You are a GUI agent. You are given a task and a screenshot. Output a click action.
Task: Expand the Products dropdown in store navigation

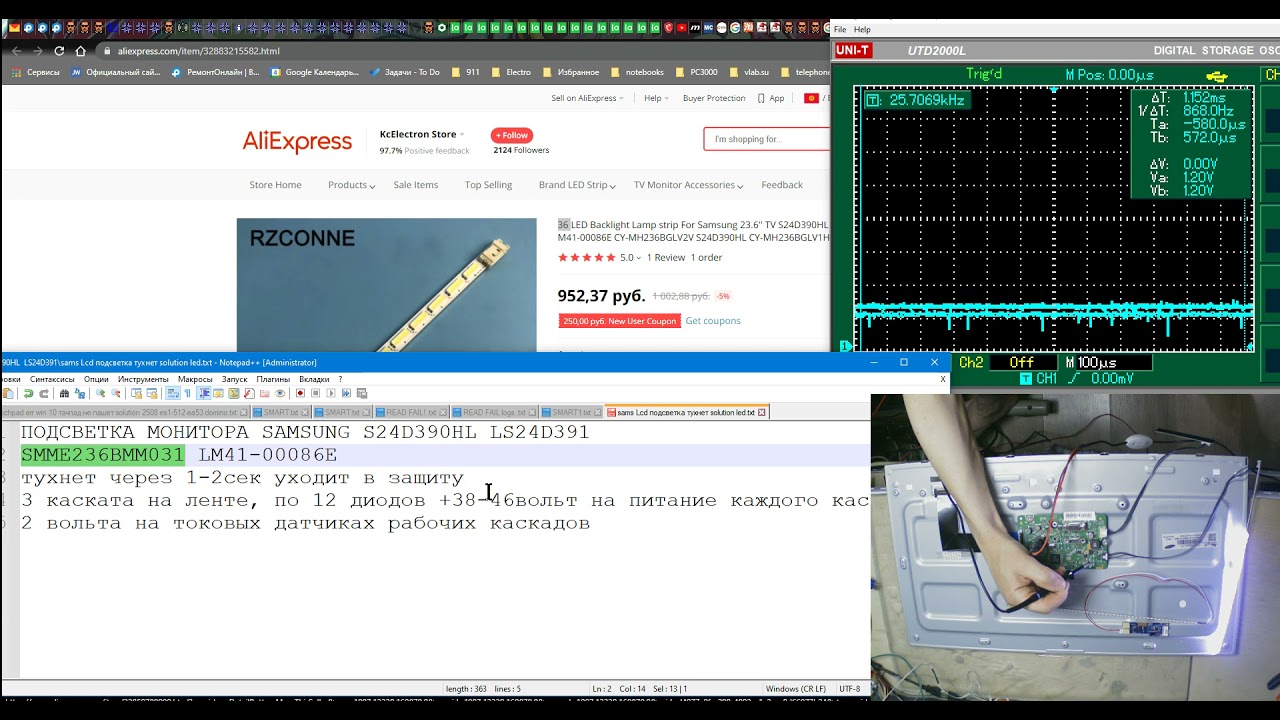[x=351, y=185]
